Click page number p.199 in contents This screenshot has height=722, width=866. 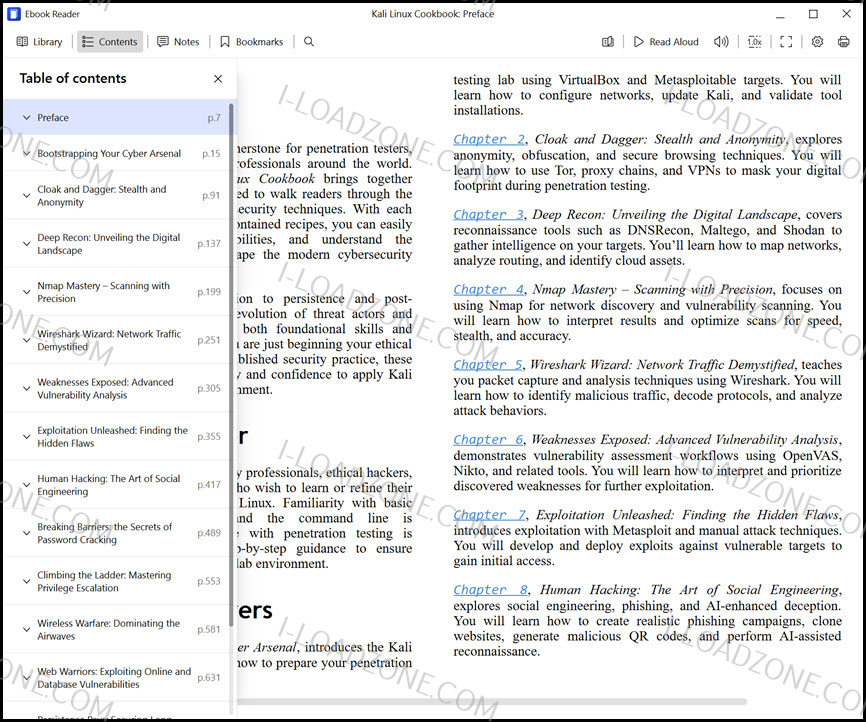click(x=209, y=292)
